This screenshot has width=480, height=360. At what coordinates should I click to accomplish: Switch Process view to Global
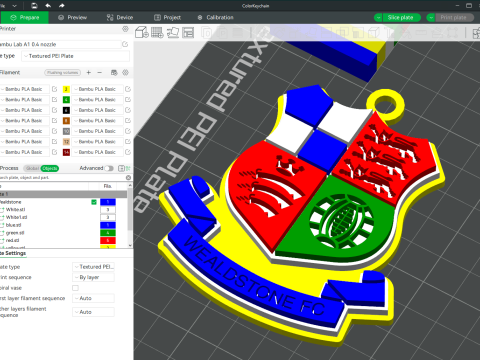click(x=33, y=168)
